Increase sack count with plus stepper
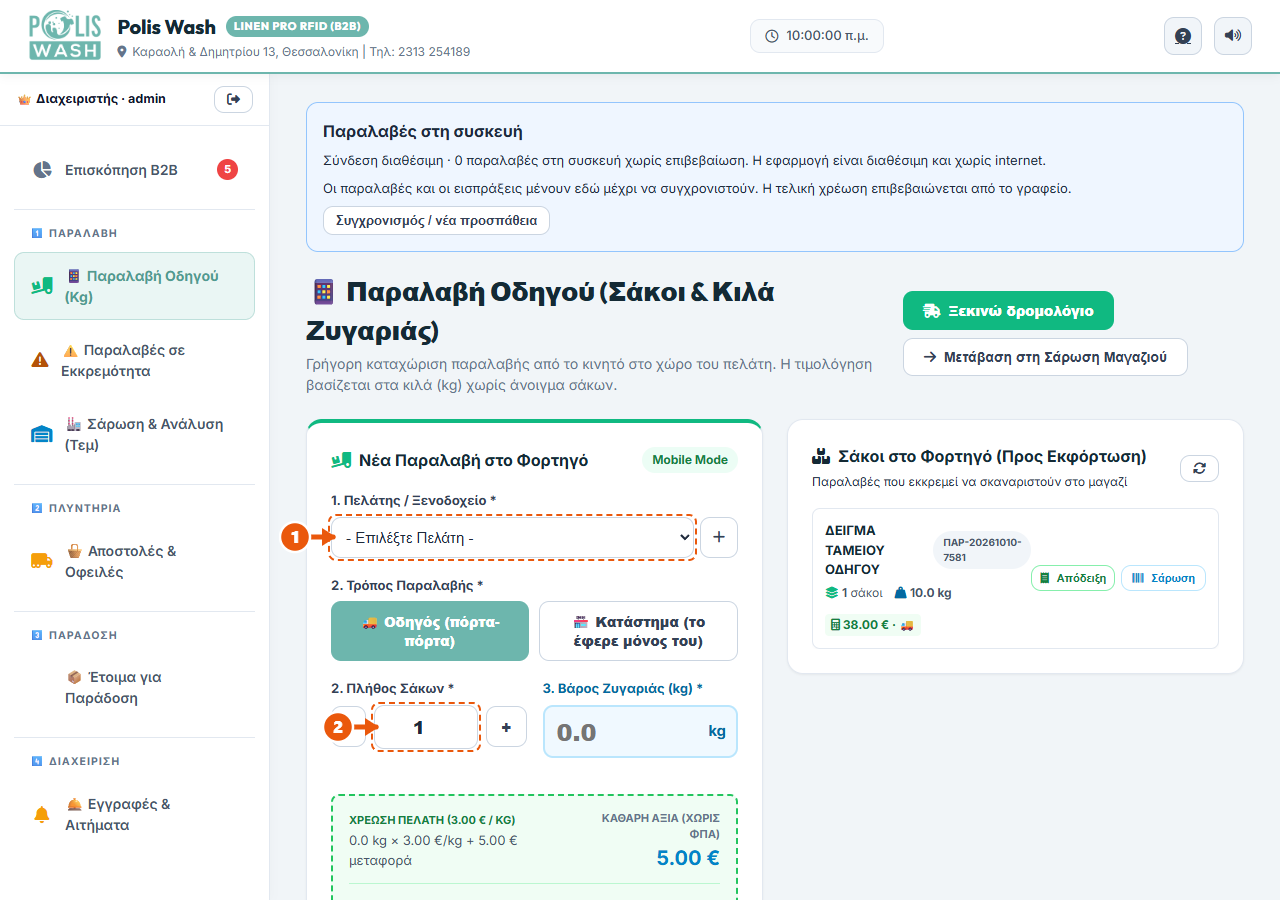Screen dimensions: 1280x900 pyautogui.click(x=506, y=727)
